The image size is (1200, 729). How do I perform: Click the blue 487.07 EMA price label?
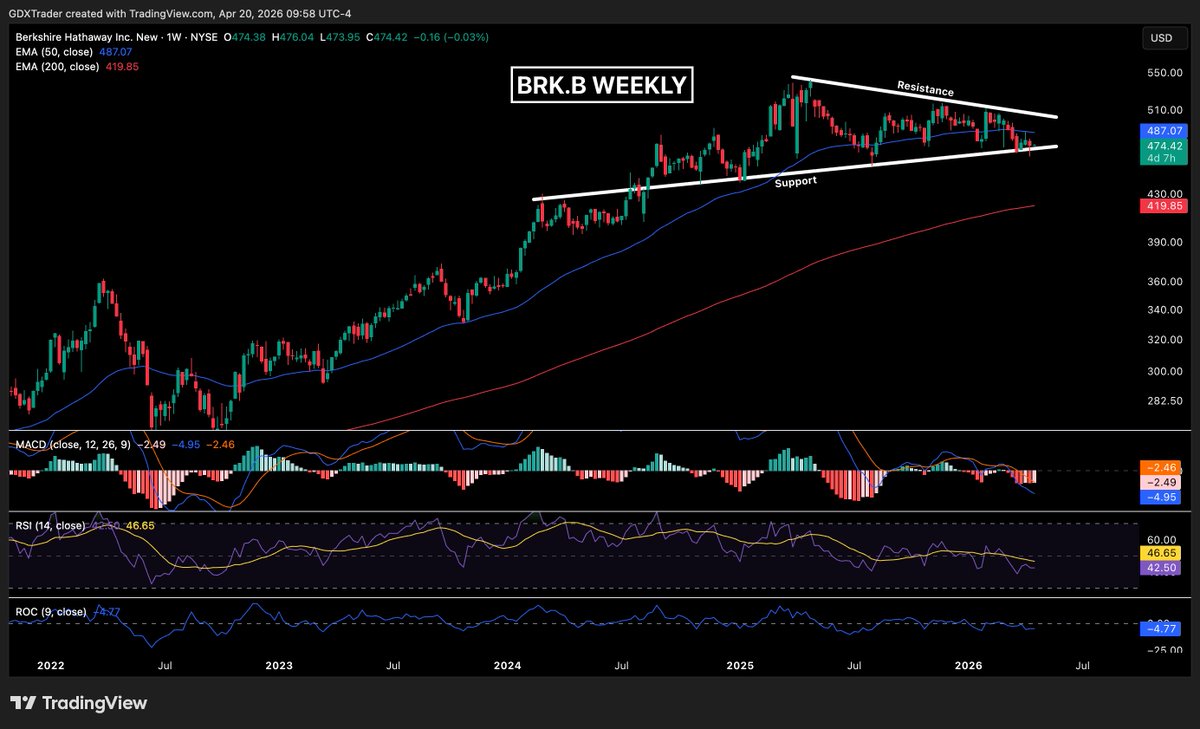(1162, 131)
